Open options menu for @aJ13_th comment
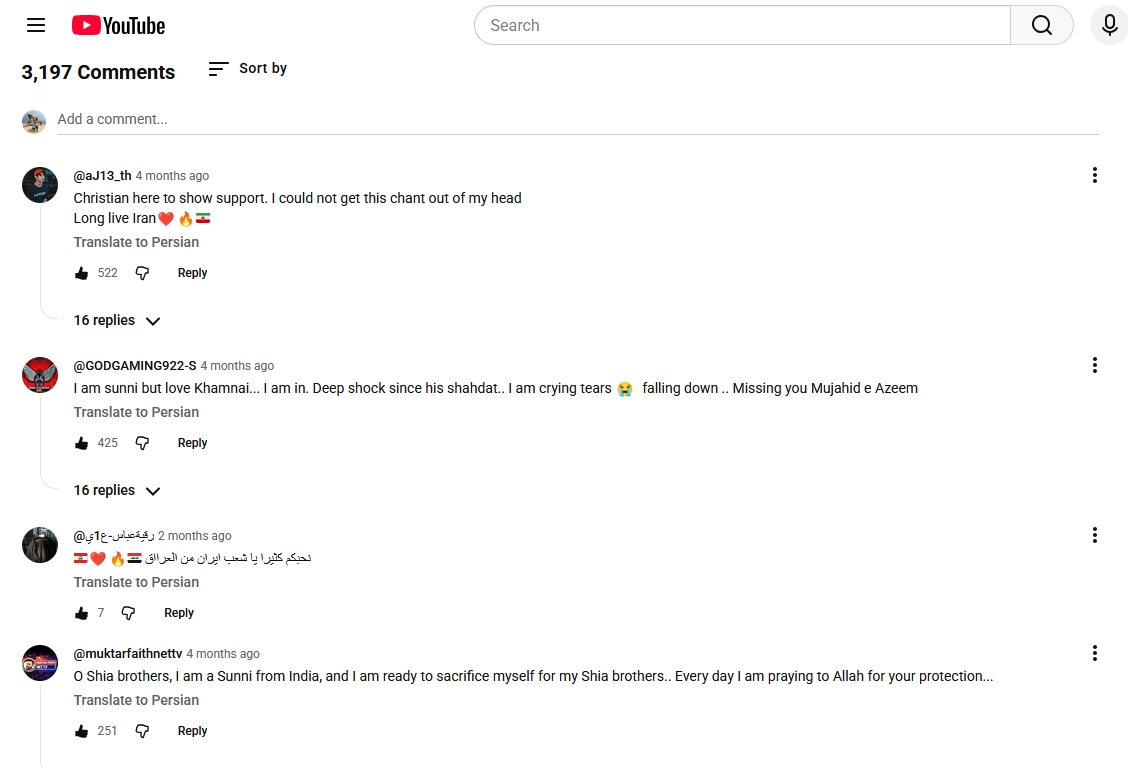 (1094, 175)
